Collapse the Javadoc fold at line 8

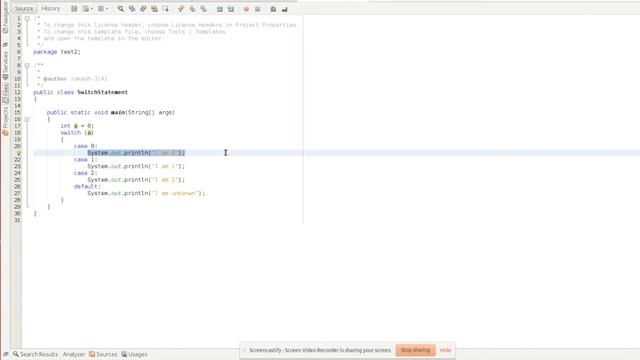click(27, 65)
